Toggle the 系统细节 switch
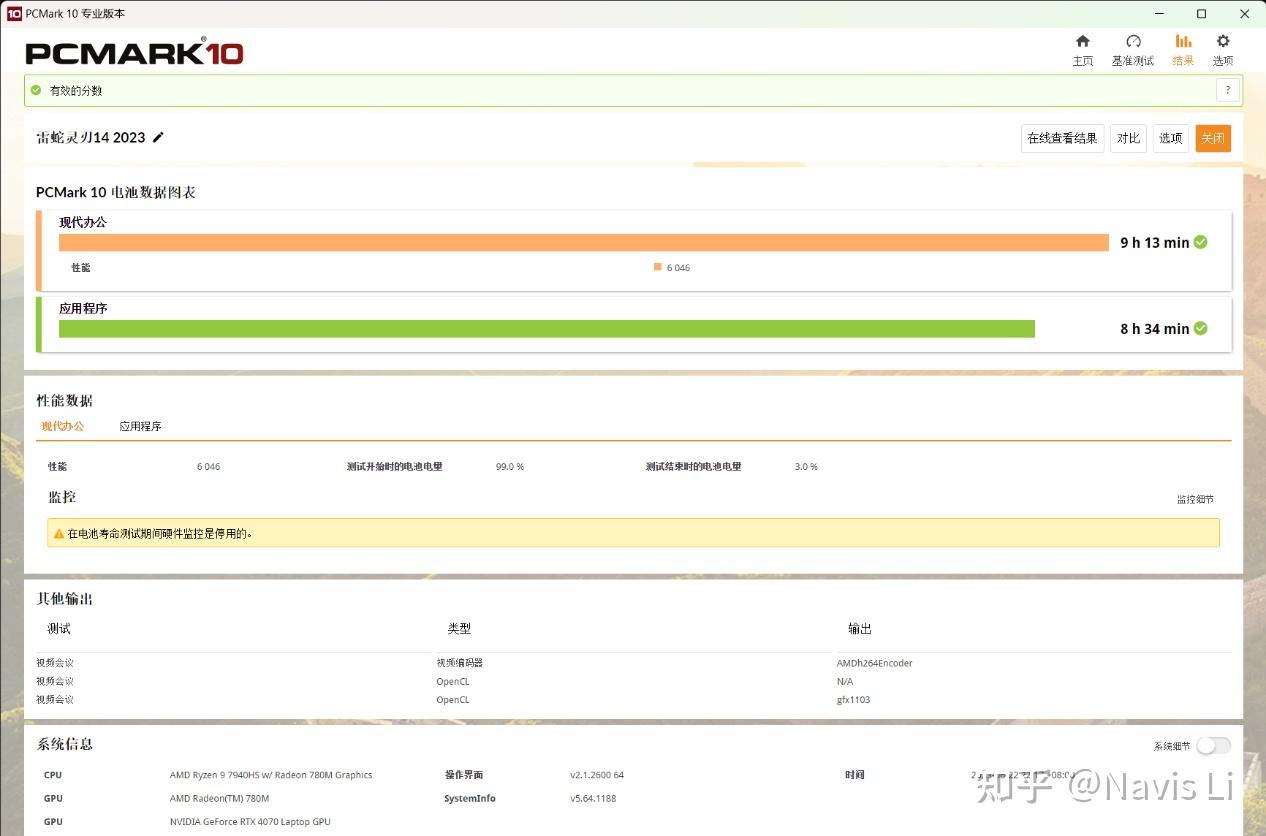The width and height of the screenshot is (1266, 836). point(1214,745)
